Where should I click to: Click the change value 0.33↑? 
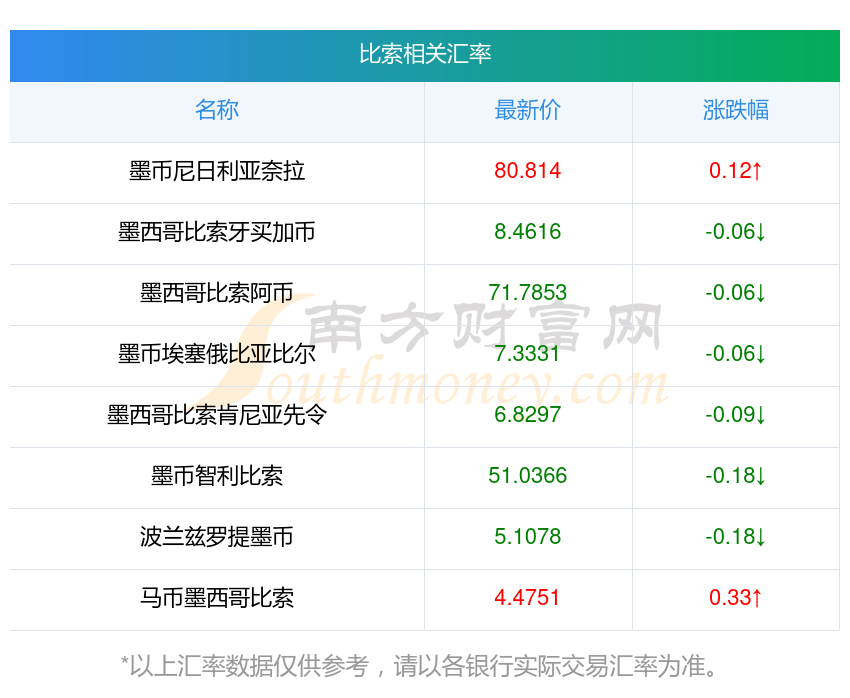click(x=736, y=598)
